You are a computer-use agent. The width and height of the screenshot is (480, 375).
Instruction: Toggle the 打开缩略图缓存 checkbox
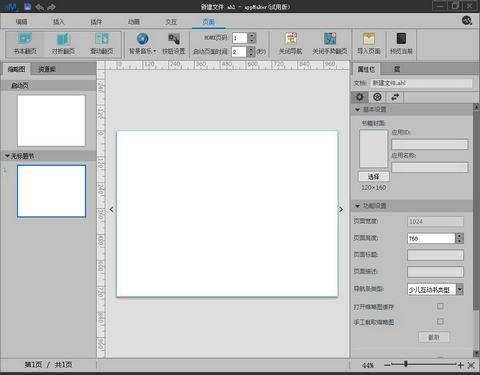440,306
